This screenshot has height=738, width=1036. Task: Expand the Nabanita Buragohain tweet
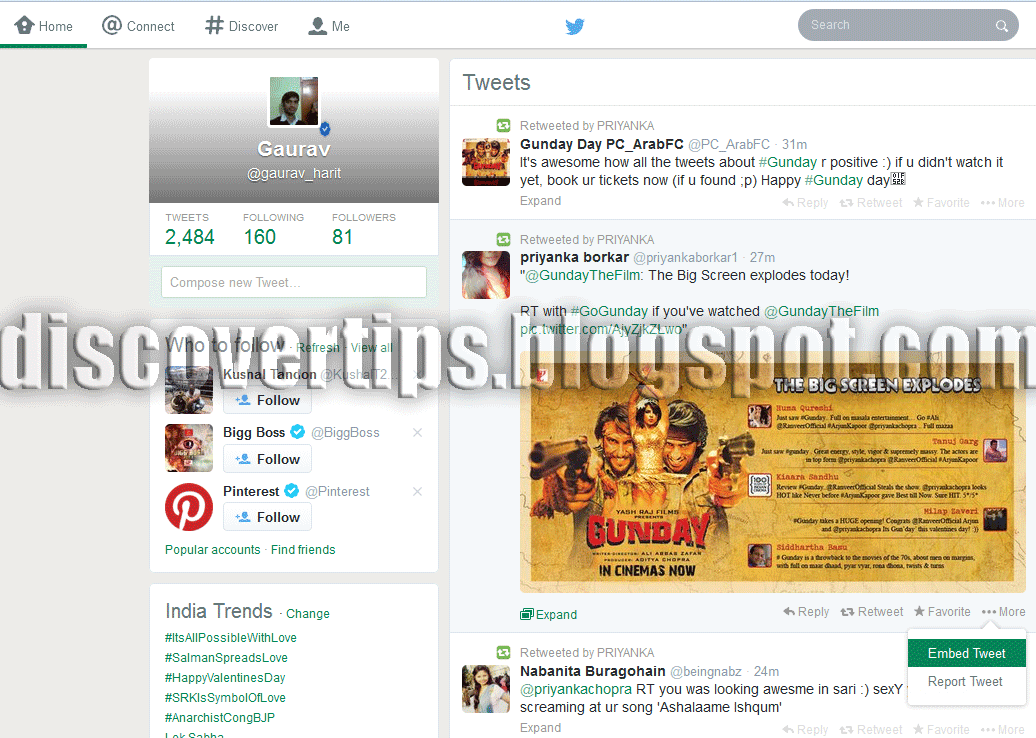540,727
